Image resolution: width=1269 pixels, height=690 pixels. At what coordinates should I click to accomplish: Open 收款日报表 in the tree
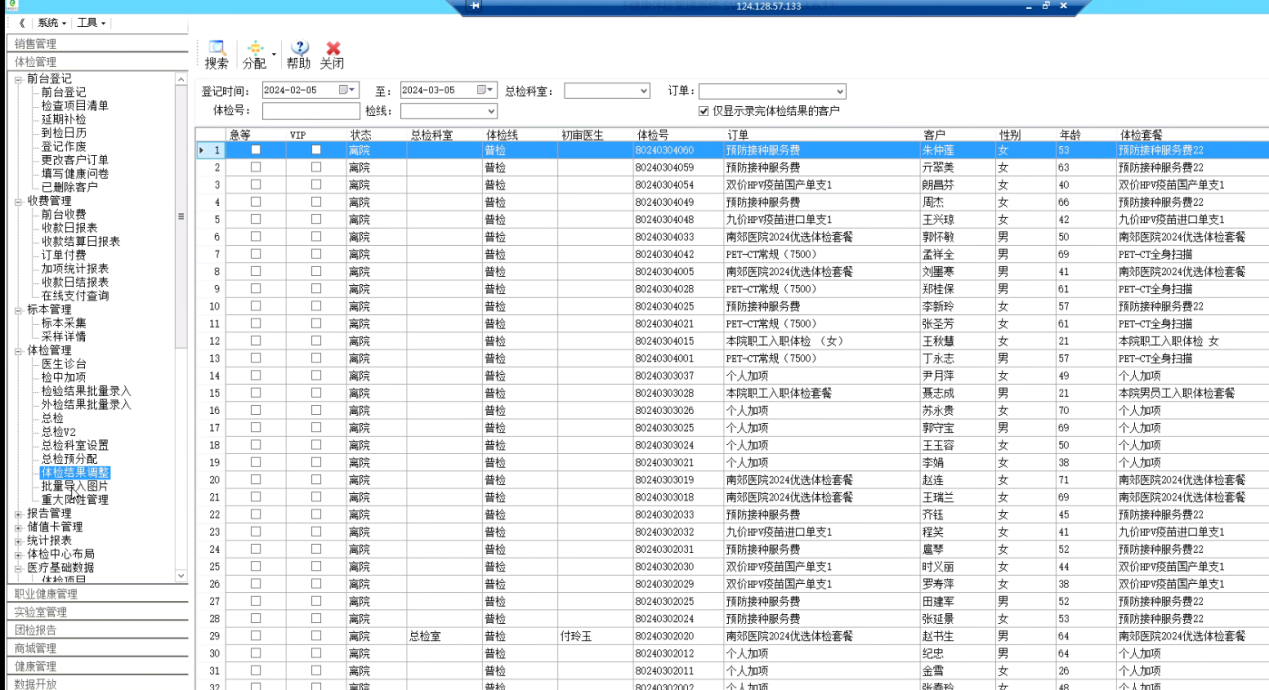point(69,227)
